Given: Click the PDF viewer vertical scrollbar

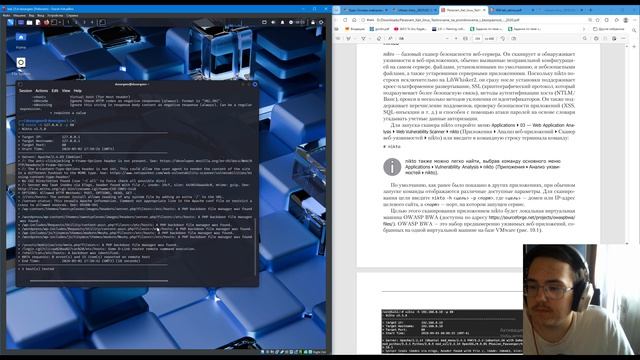Looking at the screenshot, I should pyautogui.click(x=628, y=143).
